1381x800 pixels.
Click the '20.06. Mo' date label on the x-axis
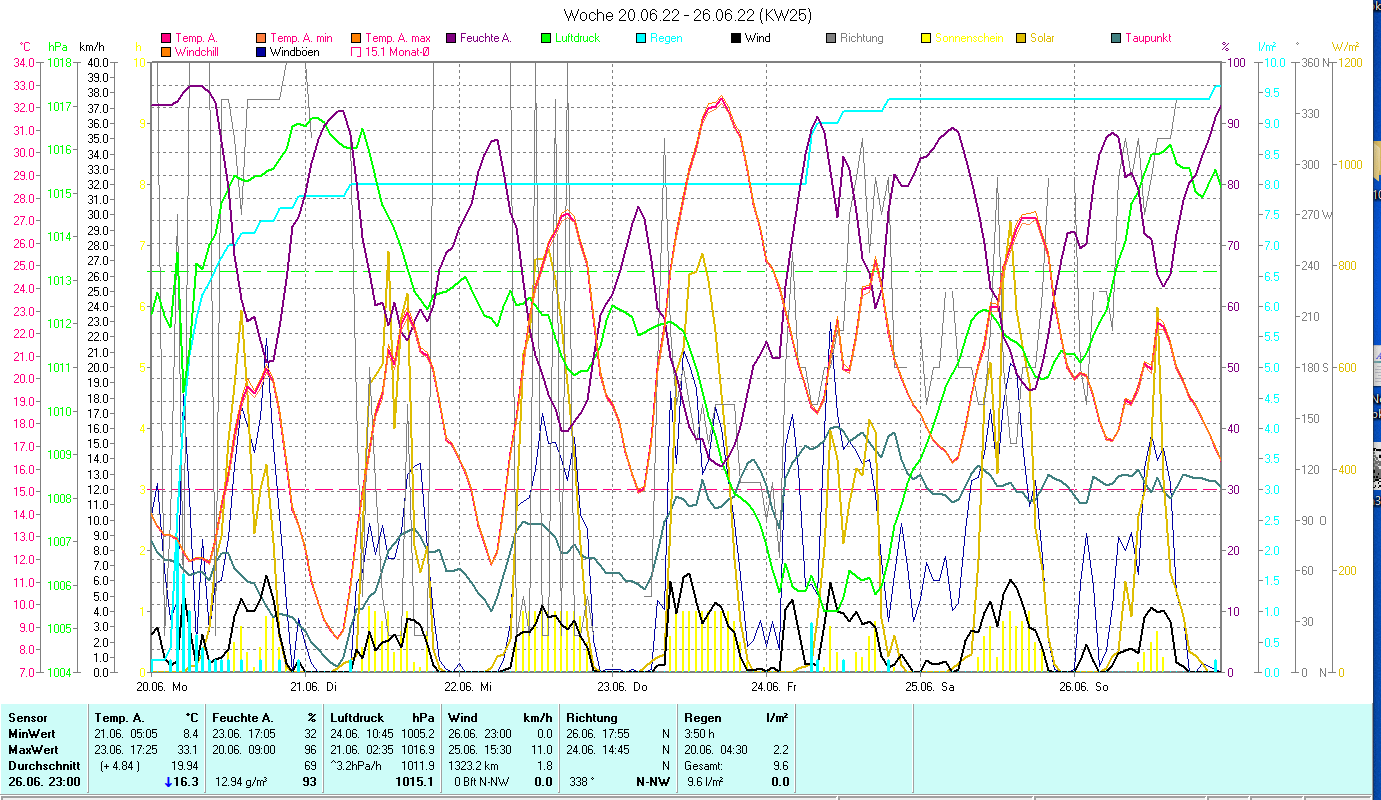click(x=162, y=687)
